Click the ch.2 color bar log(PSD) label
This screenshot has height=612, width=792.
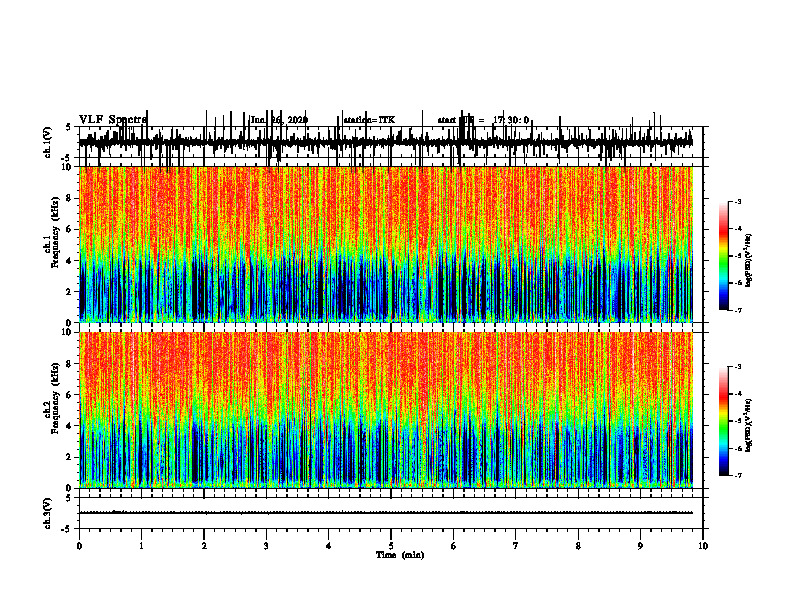(749, 425)
